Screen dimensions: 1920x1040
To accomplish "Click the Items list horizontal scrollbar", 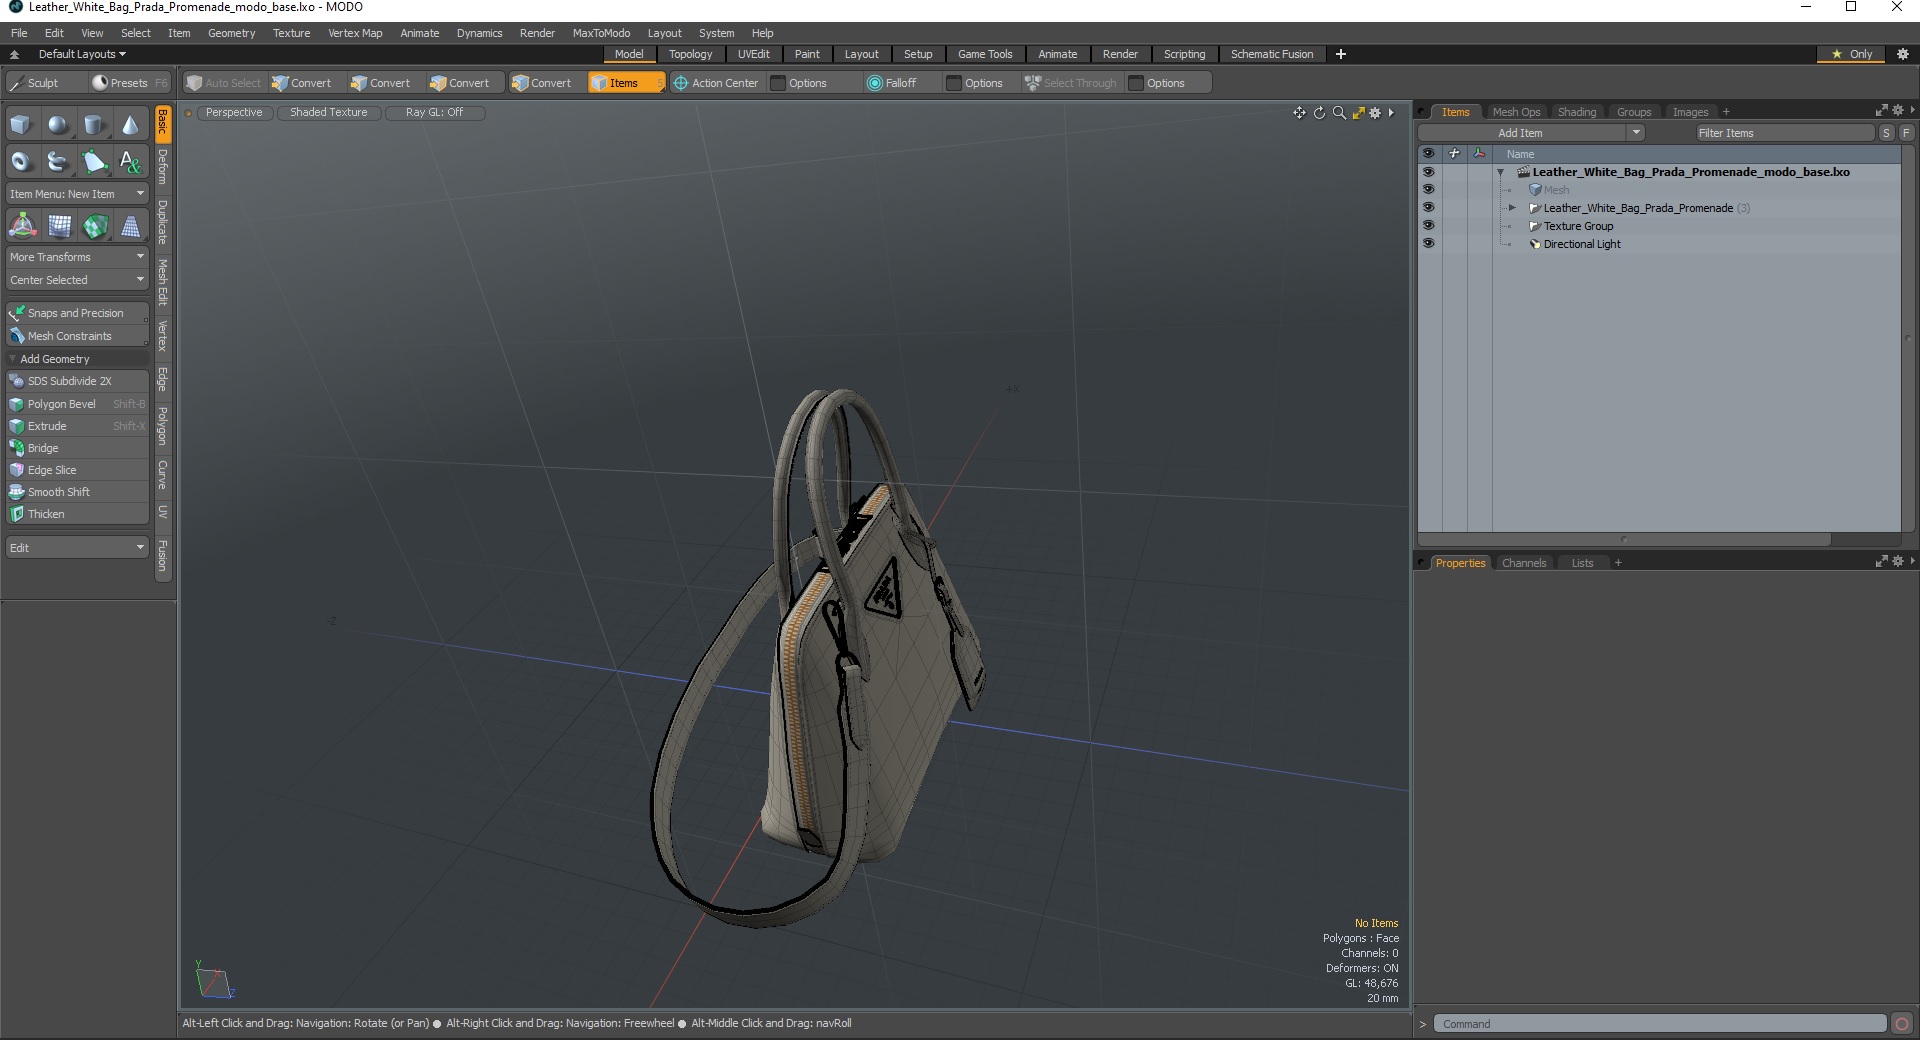I will [1624, 539].
